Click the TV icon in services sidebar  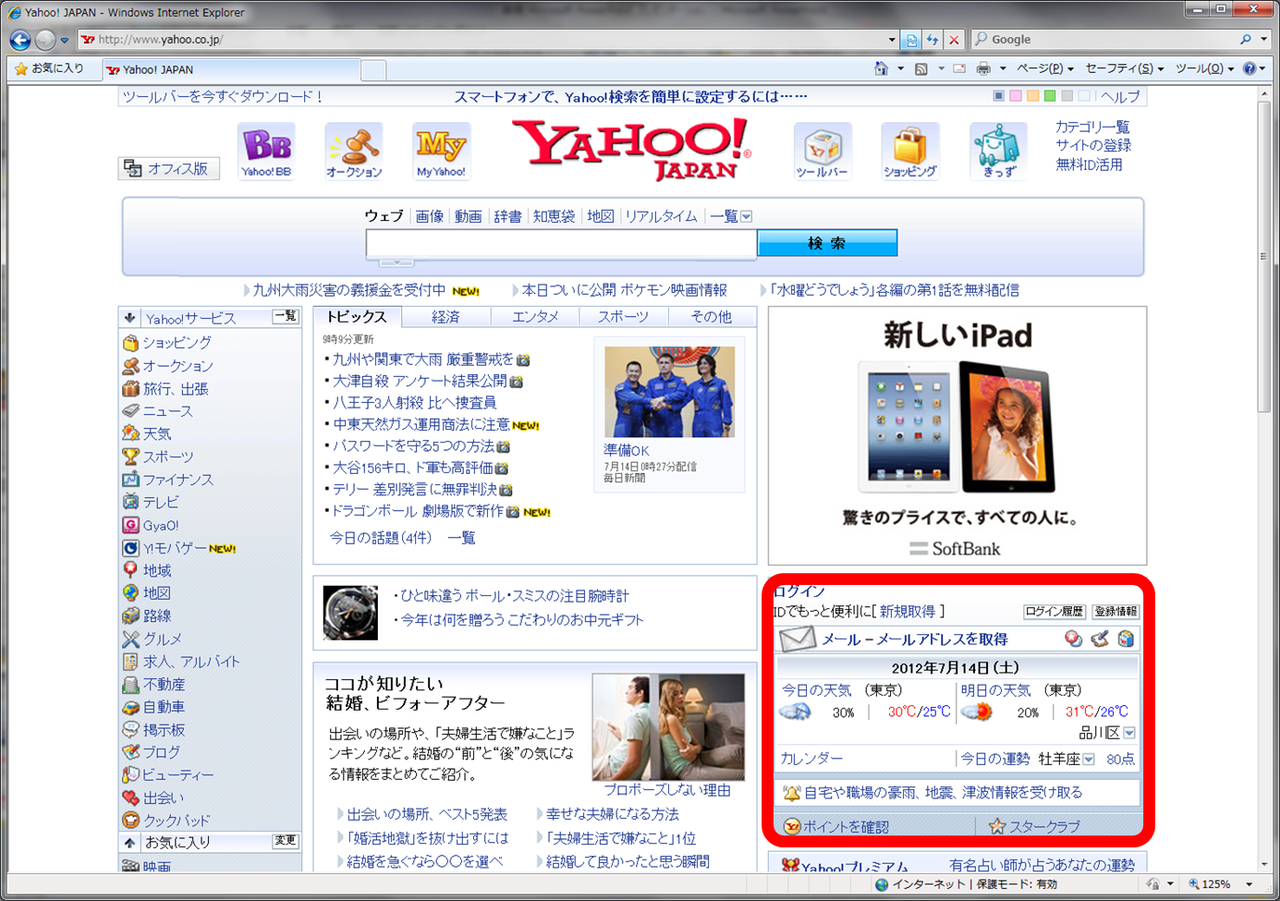[x=130, y=502]
